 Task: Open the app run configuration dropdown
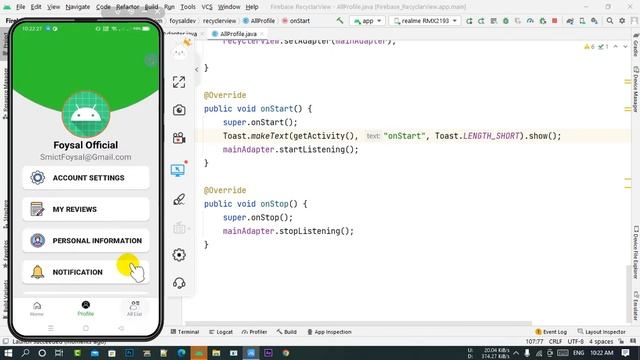point(368,21)
